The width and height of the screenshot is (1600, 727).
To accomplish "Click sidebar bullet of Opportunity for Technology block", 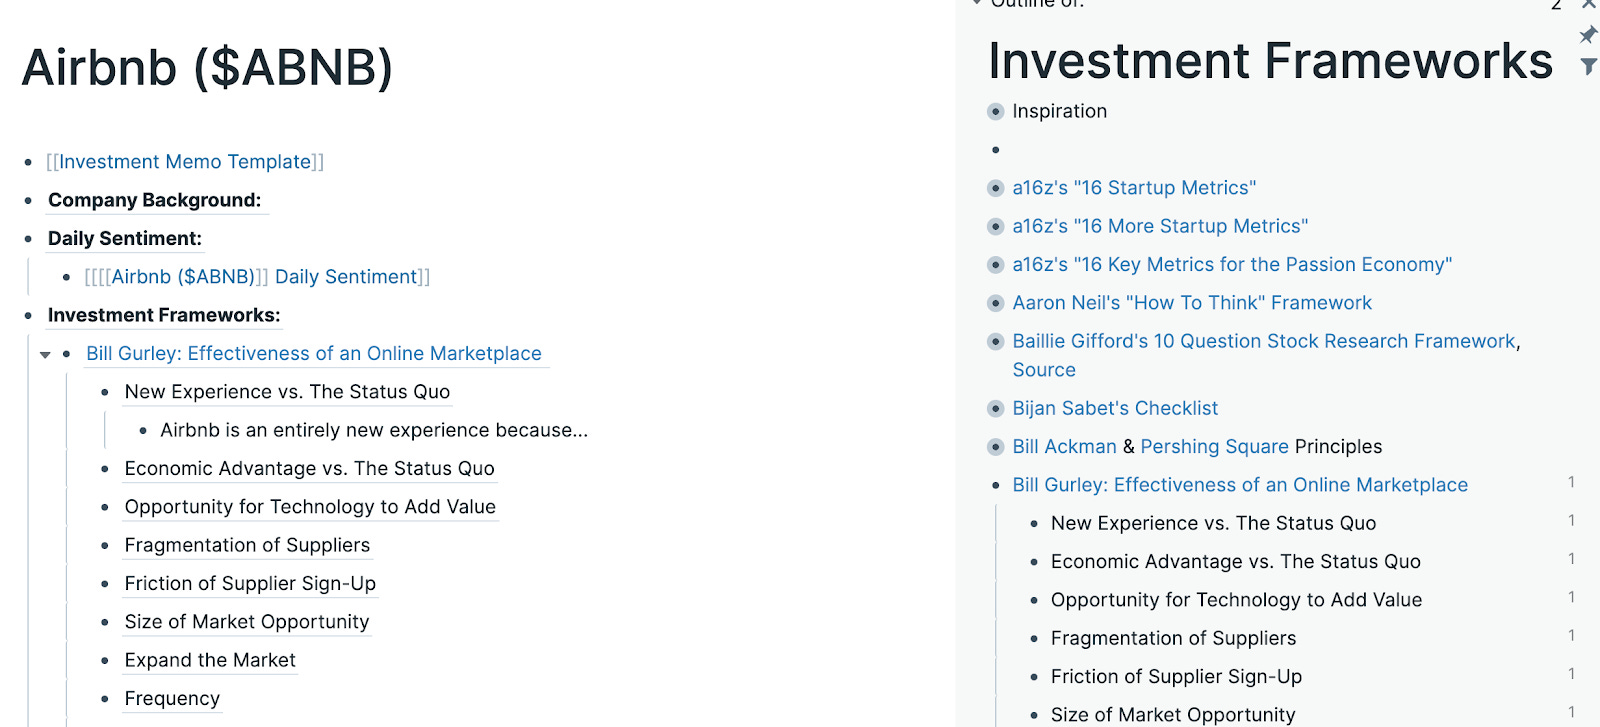I will pyautogui.click(x=1034, y=600).
